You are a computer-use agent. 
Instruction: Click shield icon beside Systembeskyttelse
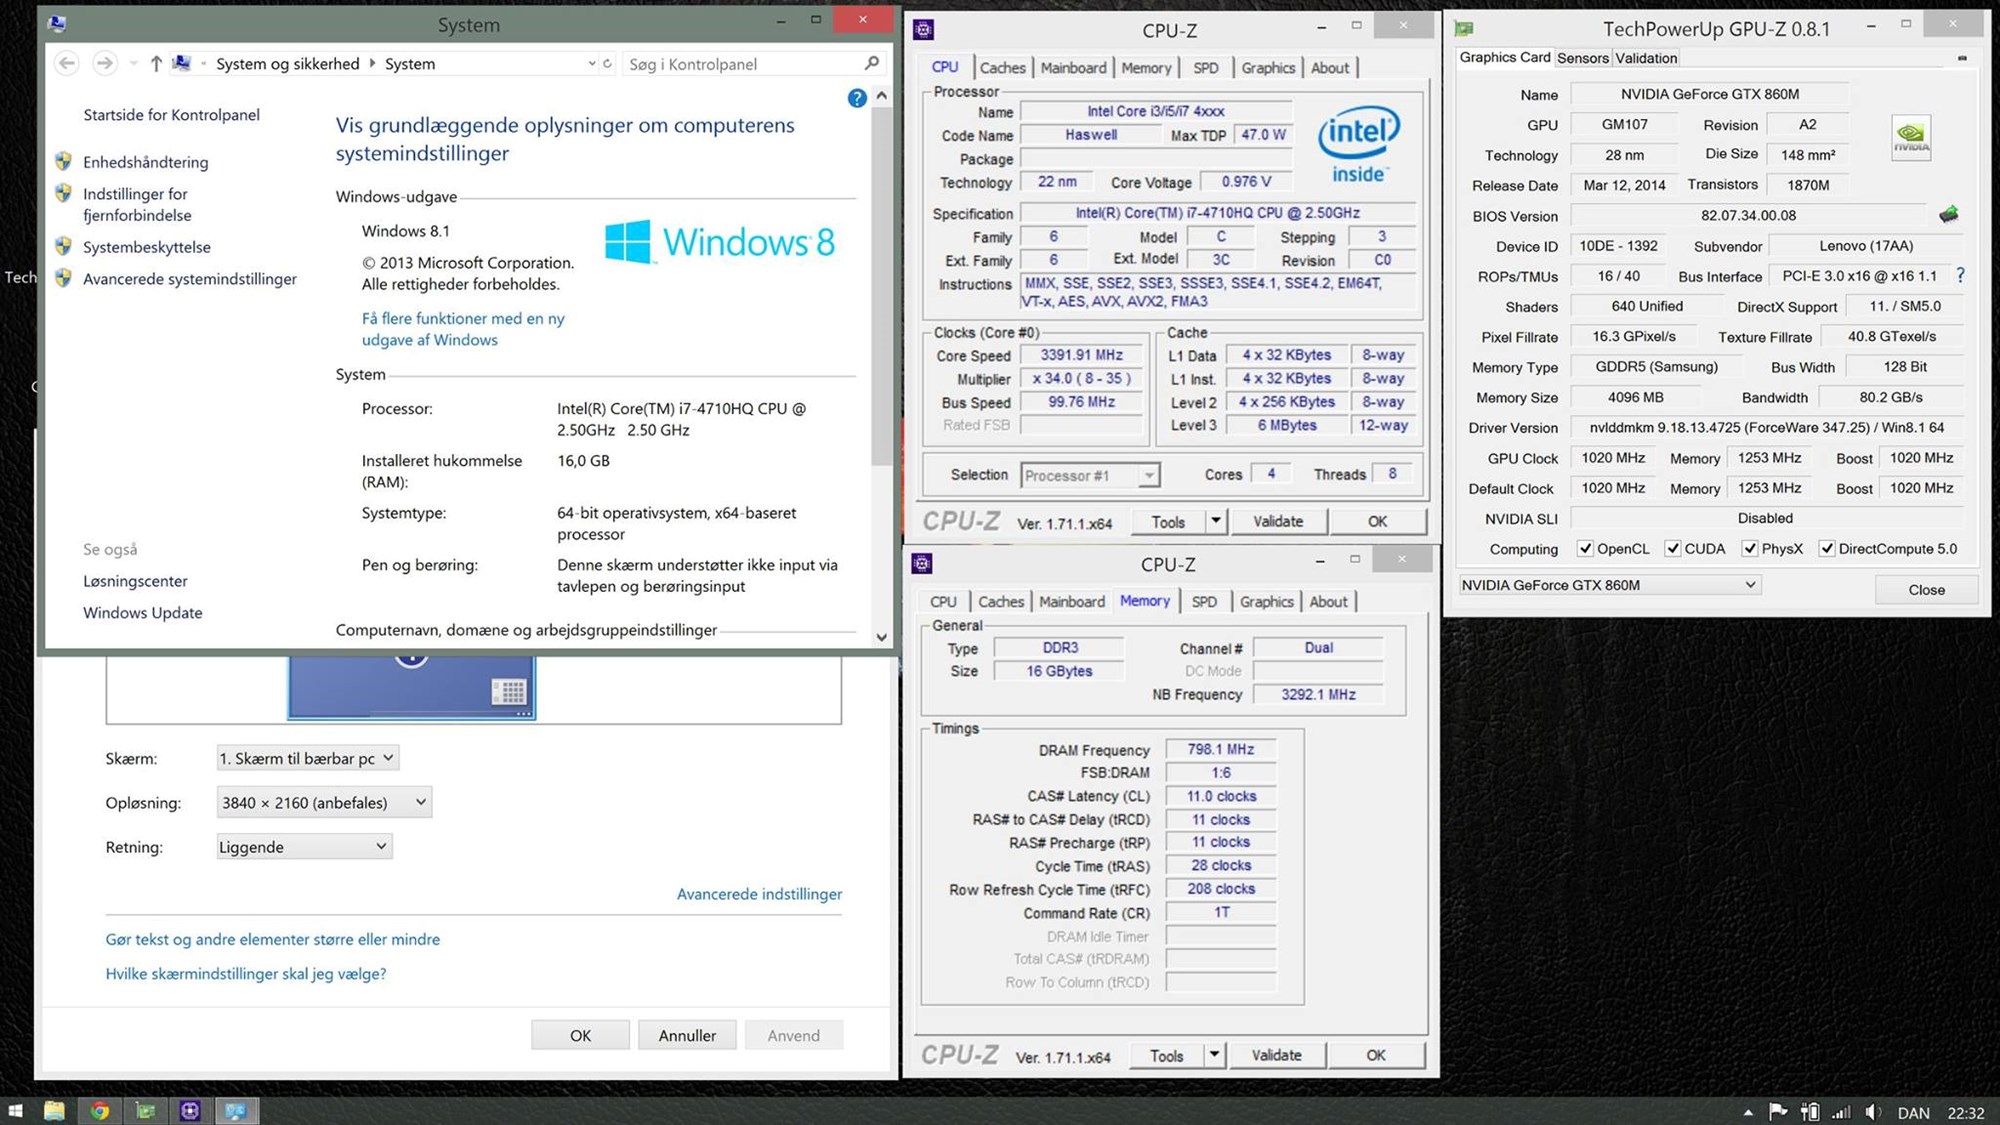63,246
